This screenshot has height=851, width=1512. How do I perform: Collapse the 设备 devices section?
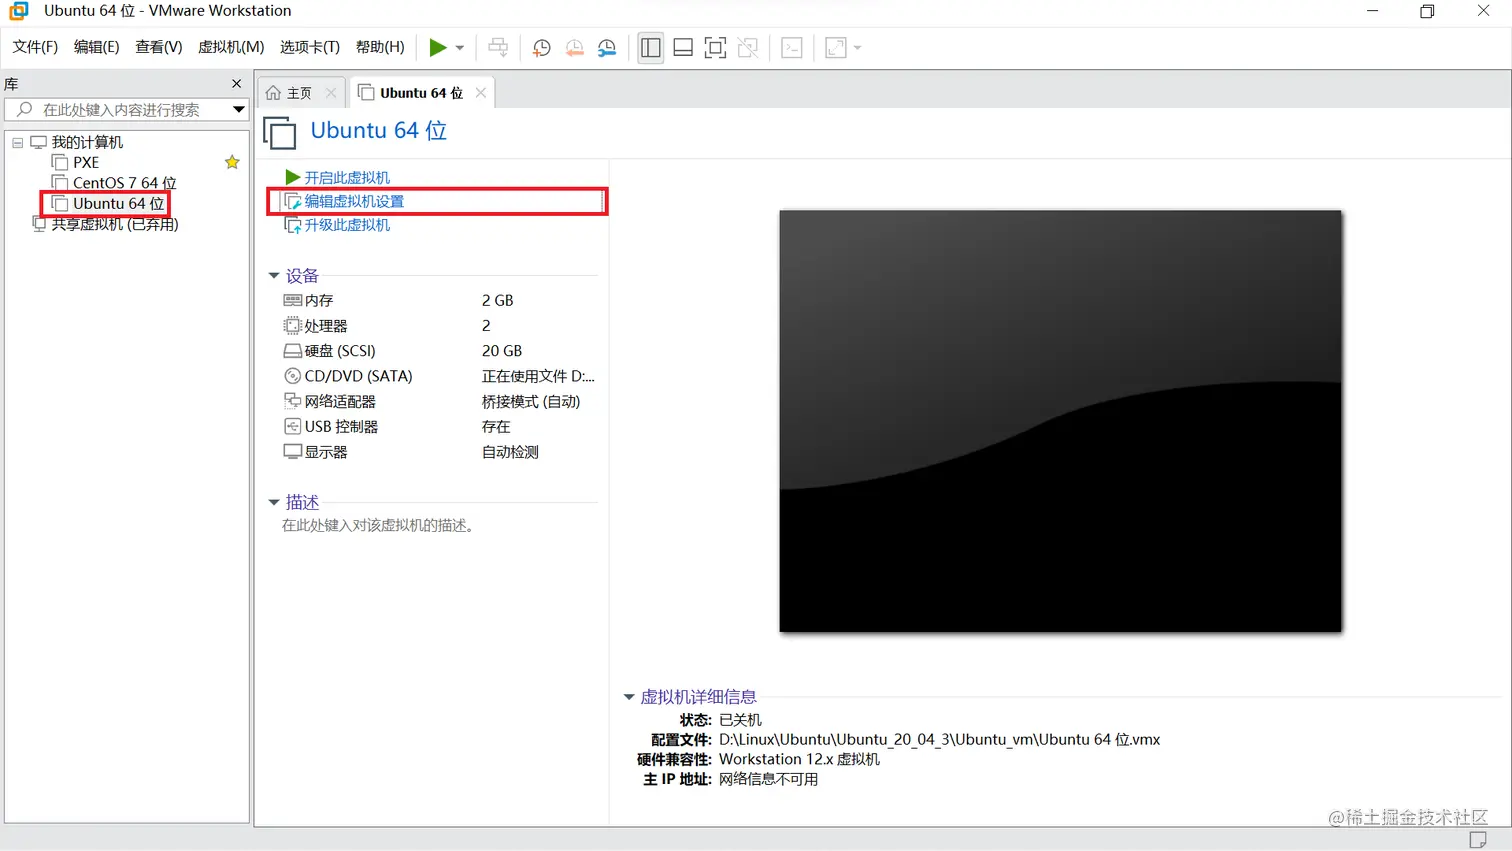tap(274, 276)
